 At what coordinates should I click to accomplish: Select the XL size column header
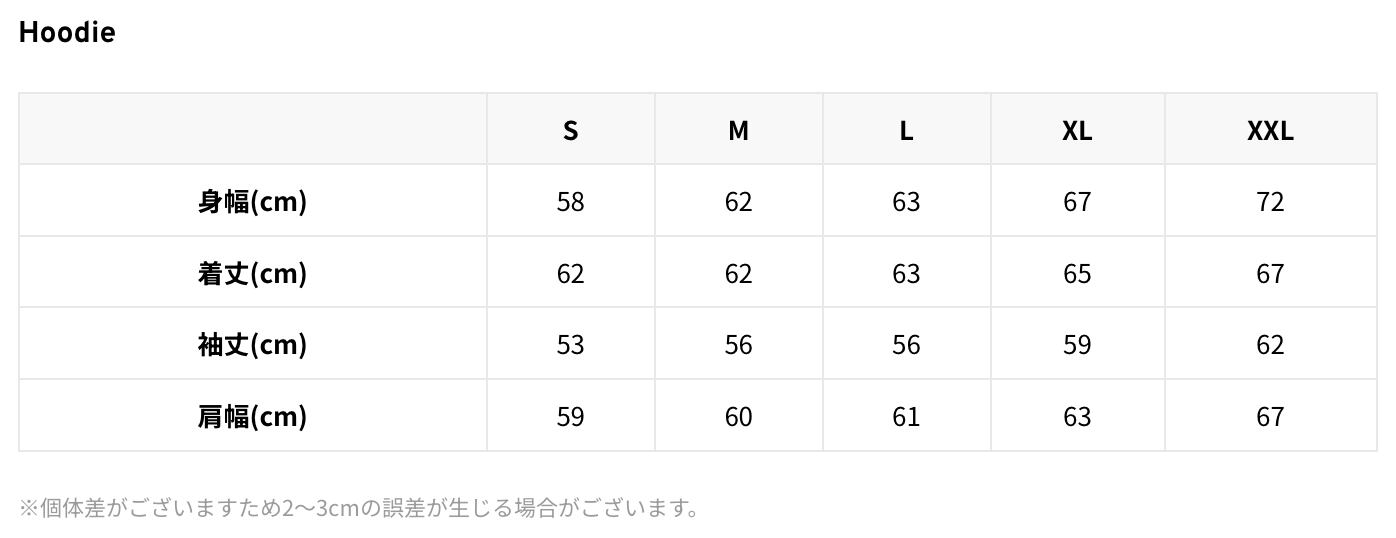[x=1077, y=130]
